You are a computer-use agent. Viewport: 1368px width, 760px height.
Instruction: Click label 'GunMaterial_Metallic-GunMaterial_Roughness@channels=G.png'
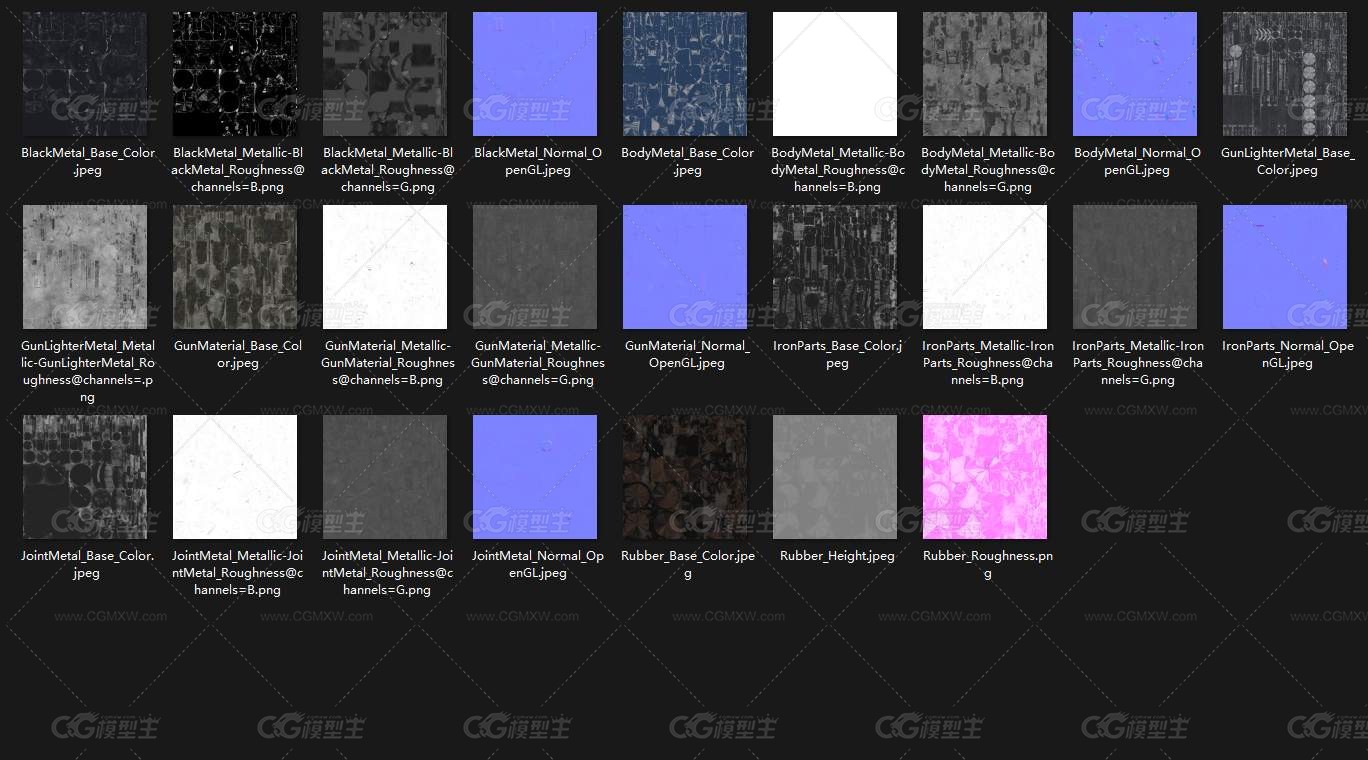tap(538, 363)
